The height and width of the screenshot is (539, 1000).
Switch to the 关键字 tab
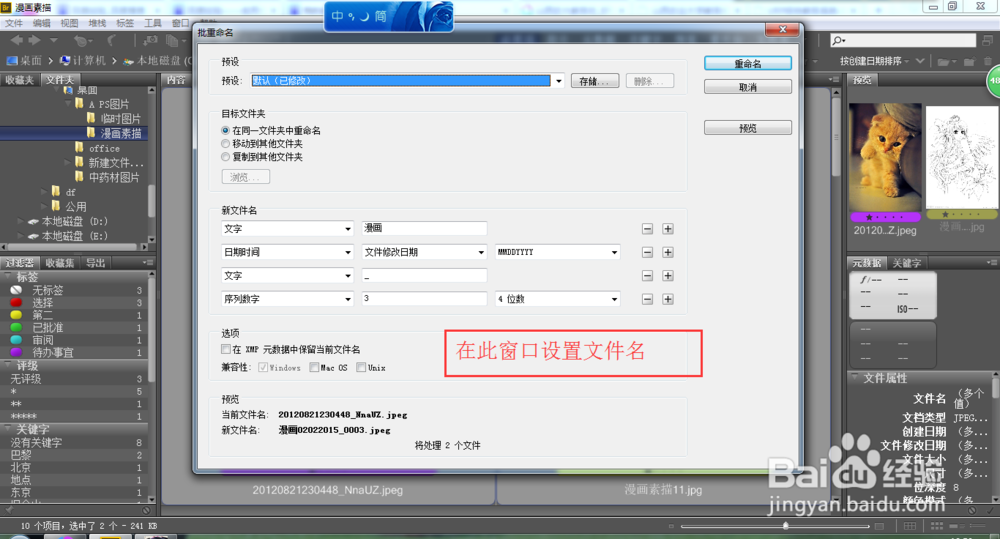906,263
